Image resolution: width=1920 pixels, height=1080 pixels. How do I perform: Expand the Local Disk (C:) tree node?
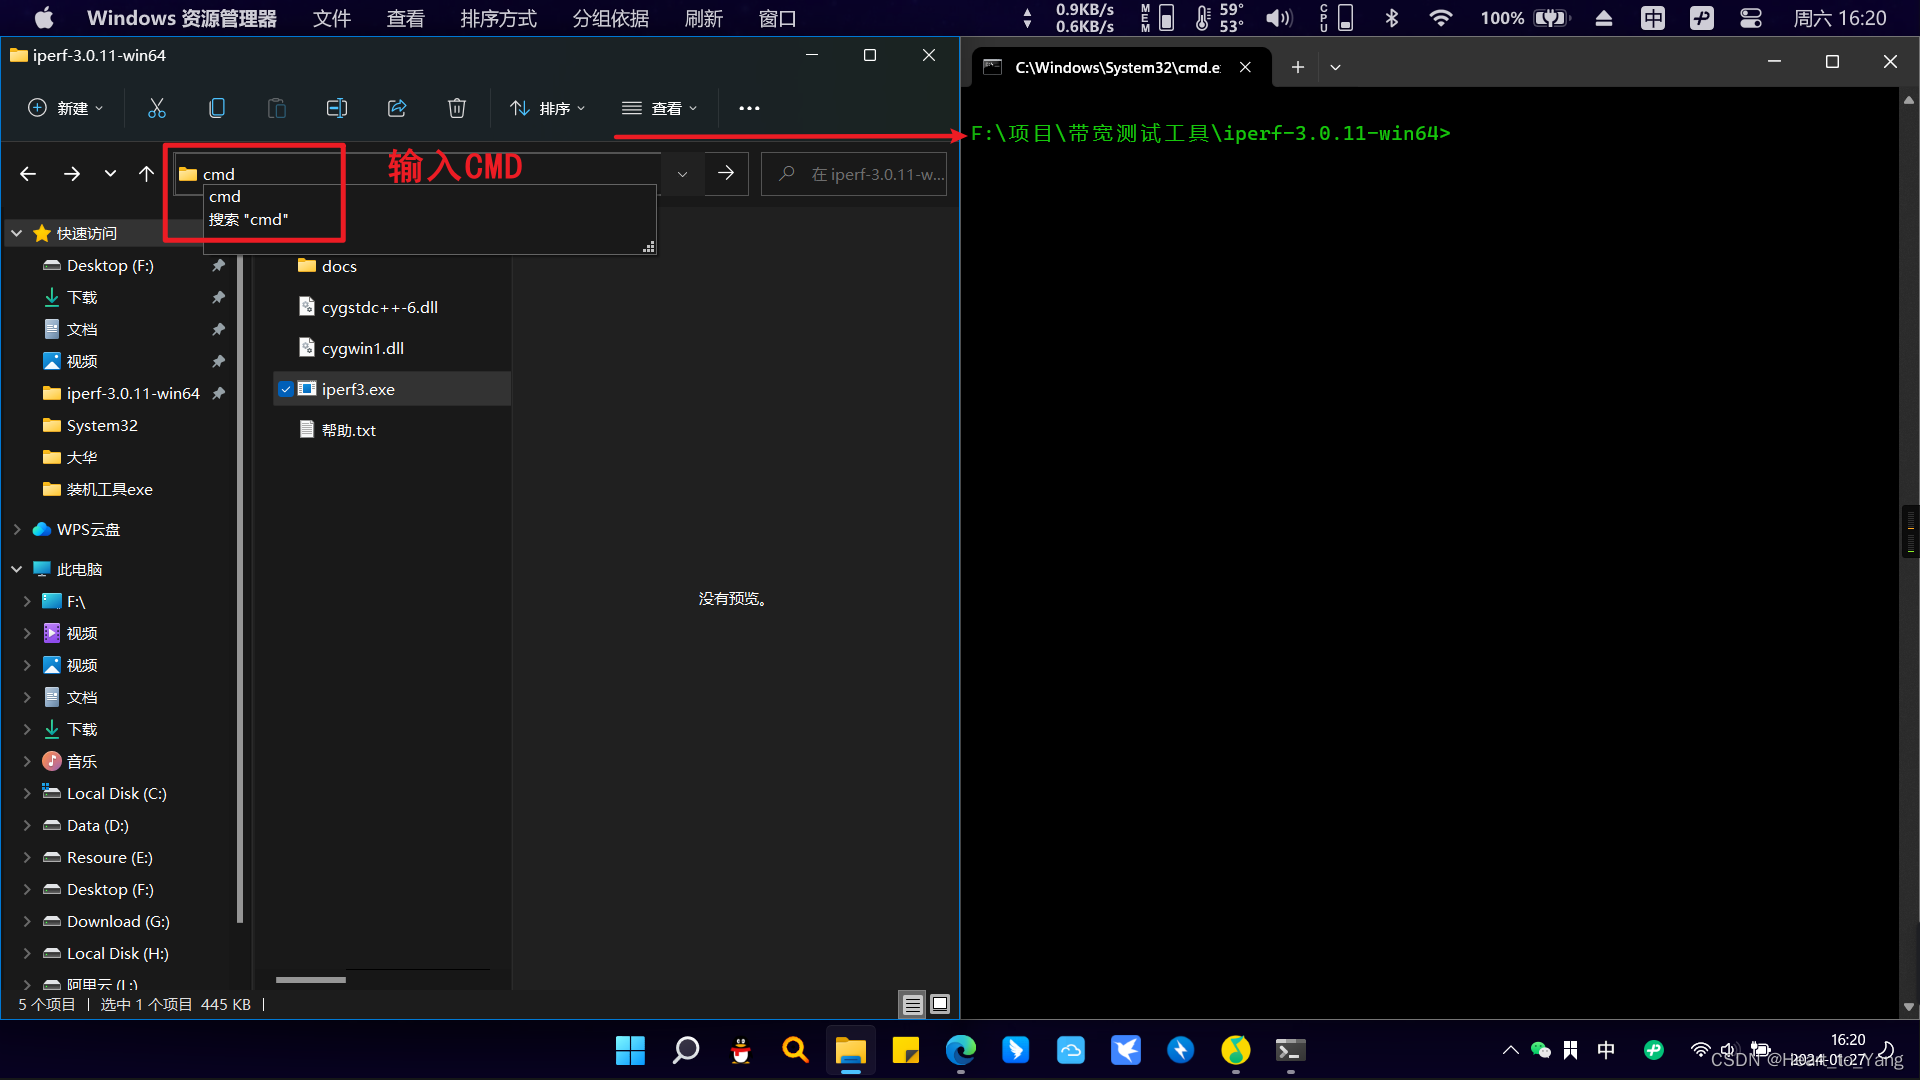coord(27,793)
